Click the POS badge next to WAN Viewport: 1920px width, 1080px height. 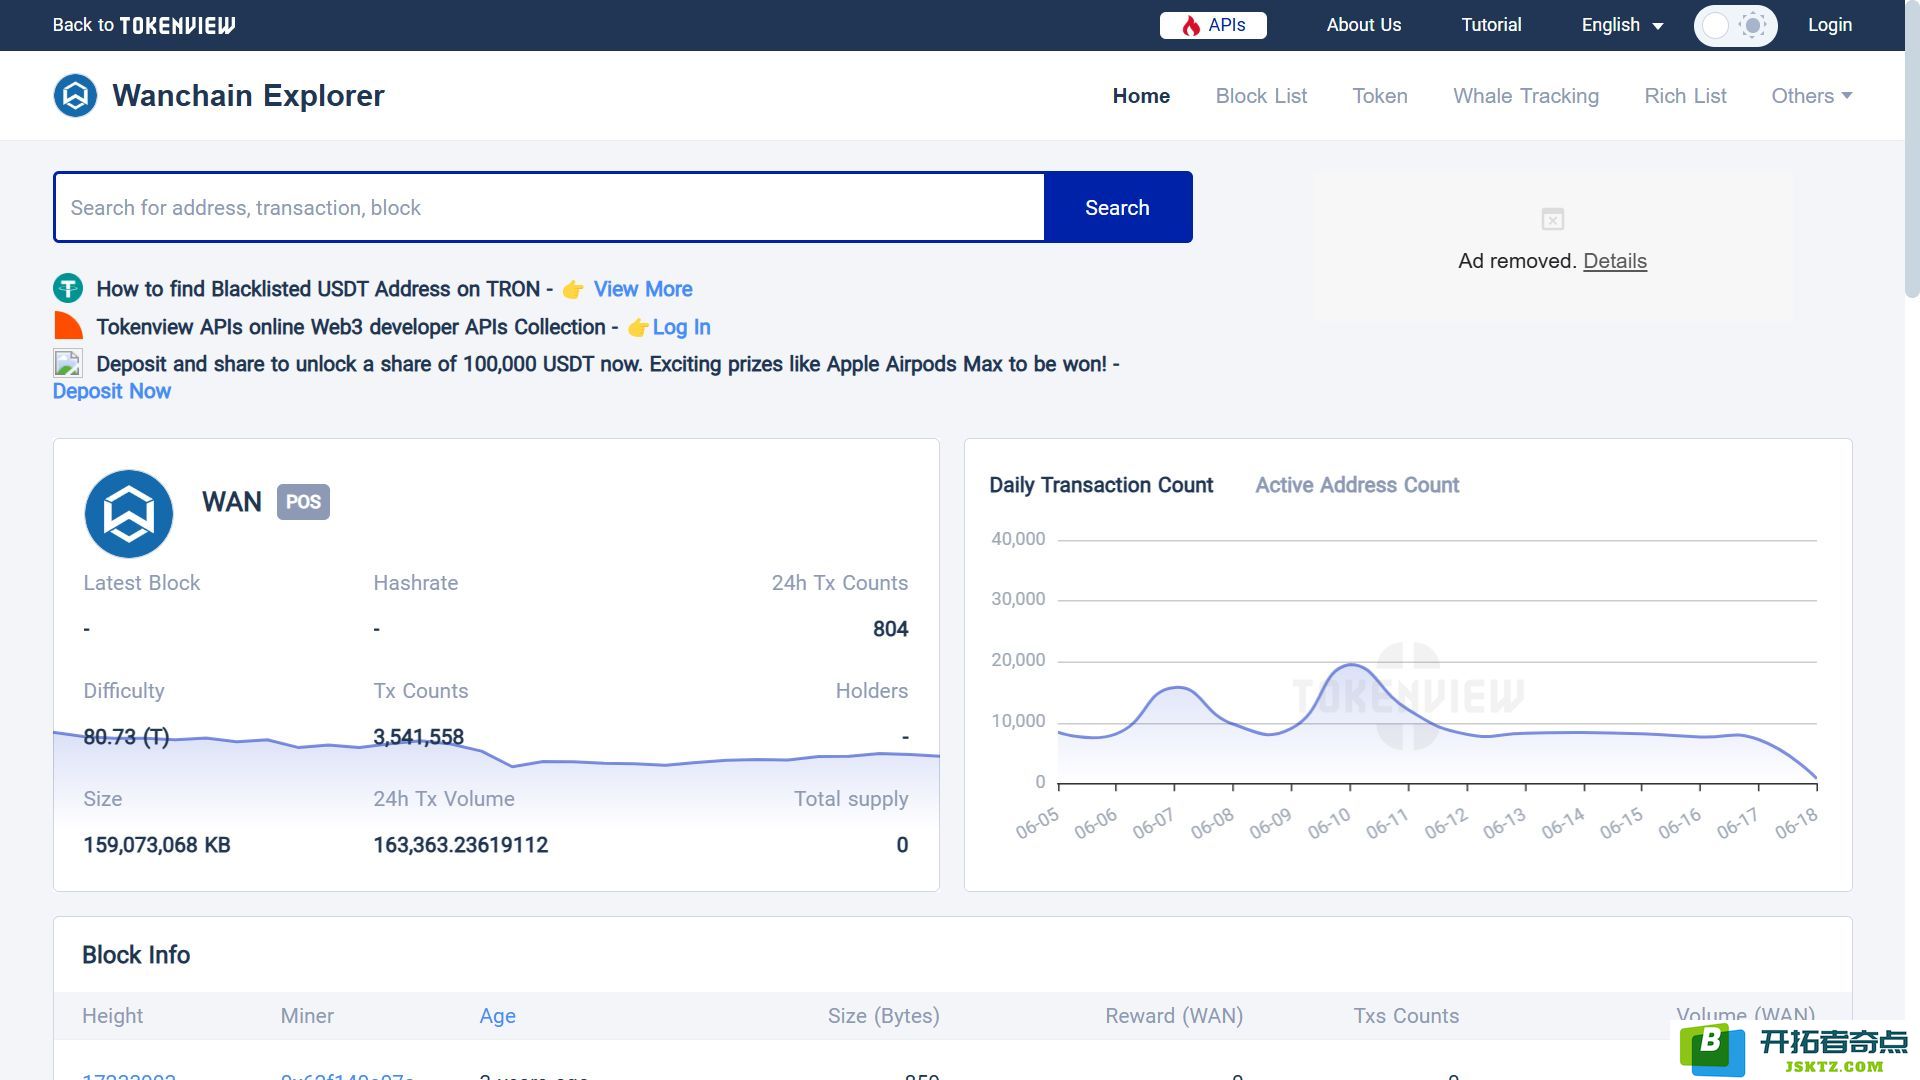coord(303,502)
